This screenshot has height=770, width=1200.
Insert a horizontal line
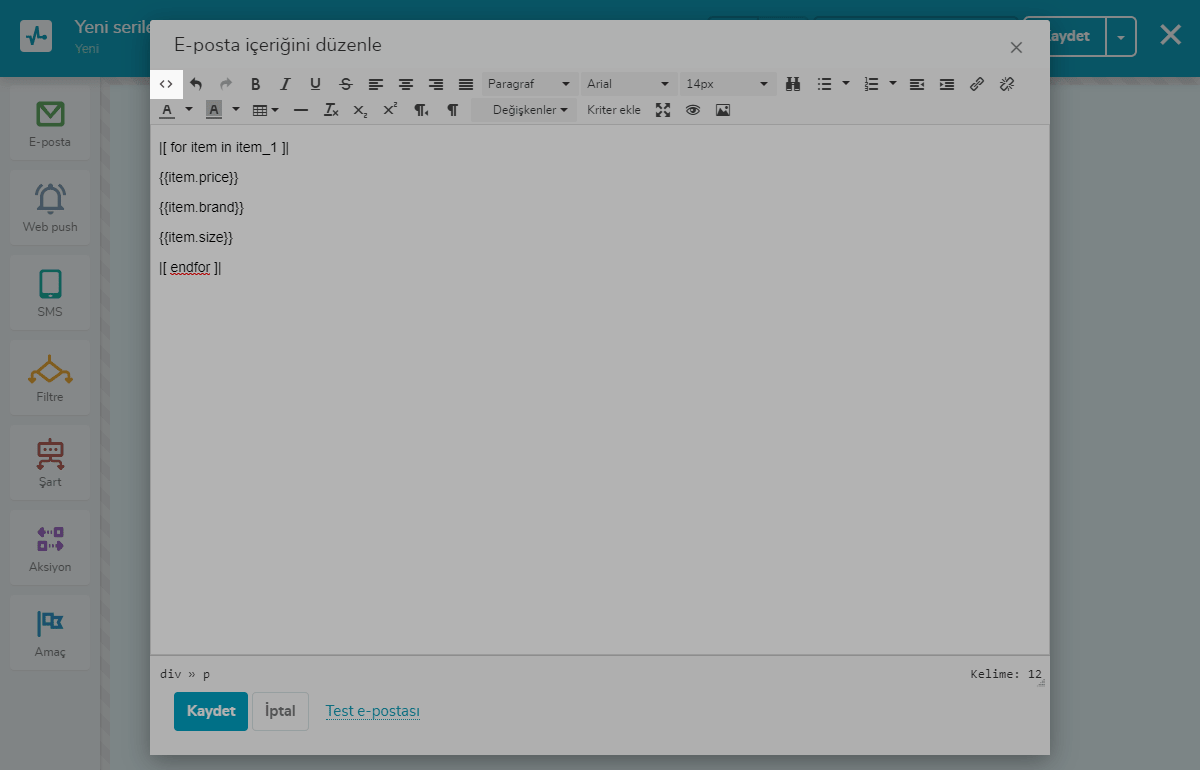tap(301, 110)
